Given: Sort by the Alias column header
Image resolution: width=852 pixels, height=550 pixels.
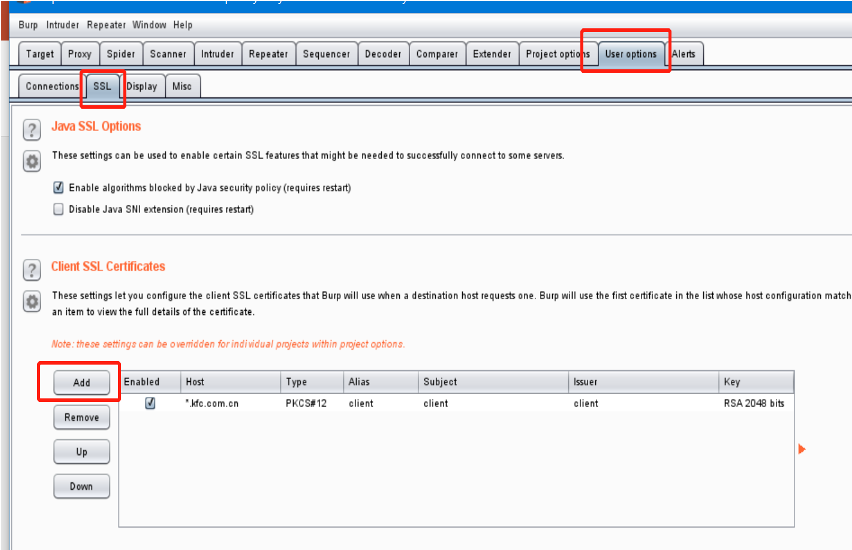Looking at the screenshot, I should pos(381,382).
